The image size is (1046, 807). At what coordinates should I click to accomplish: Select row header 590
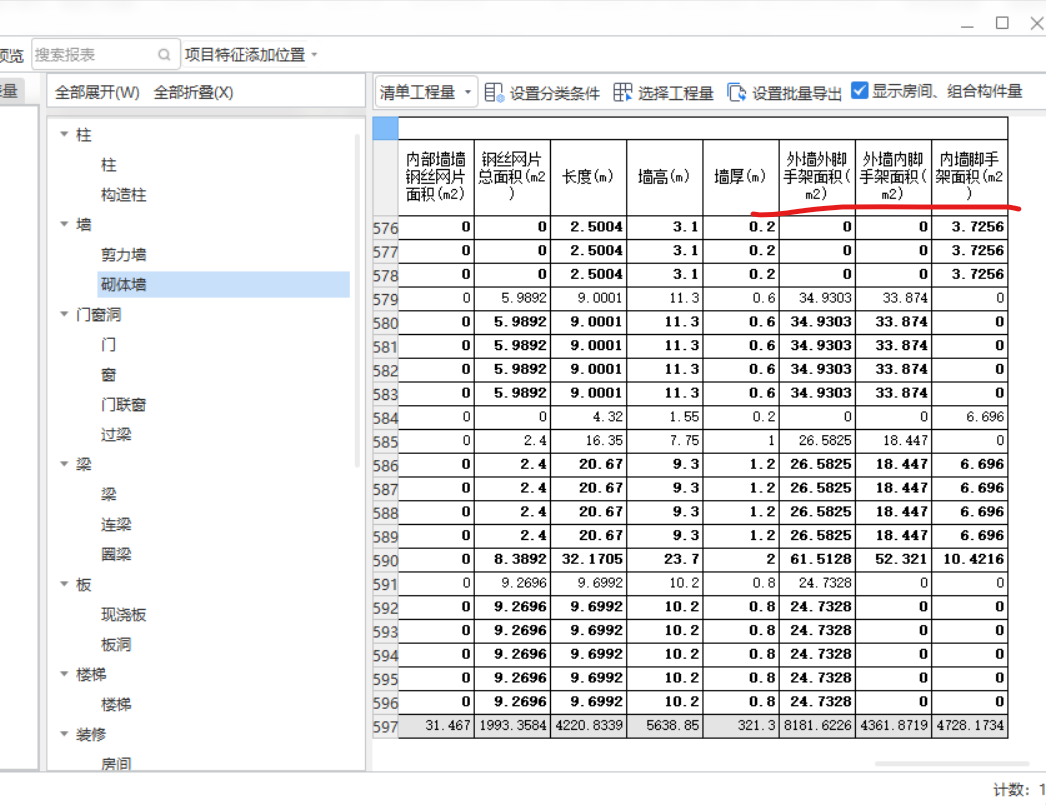[386, 560]
